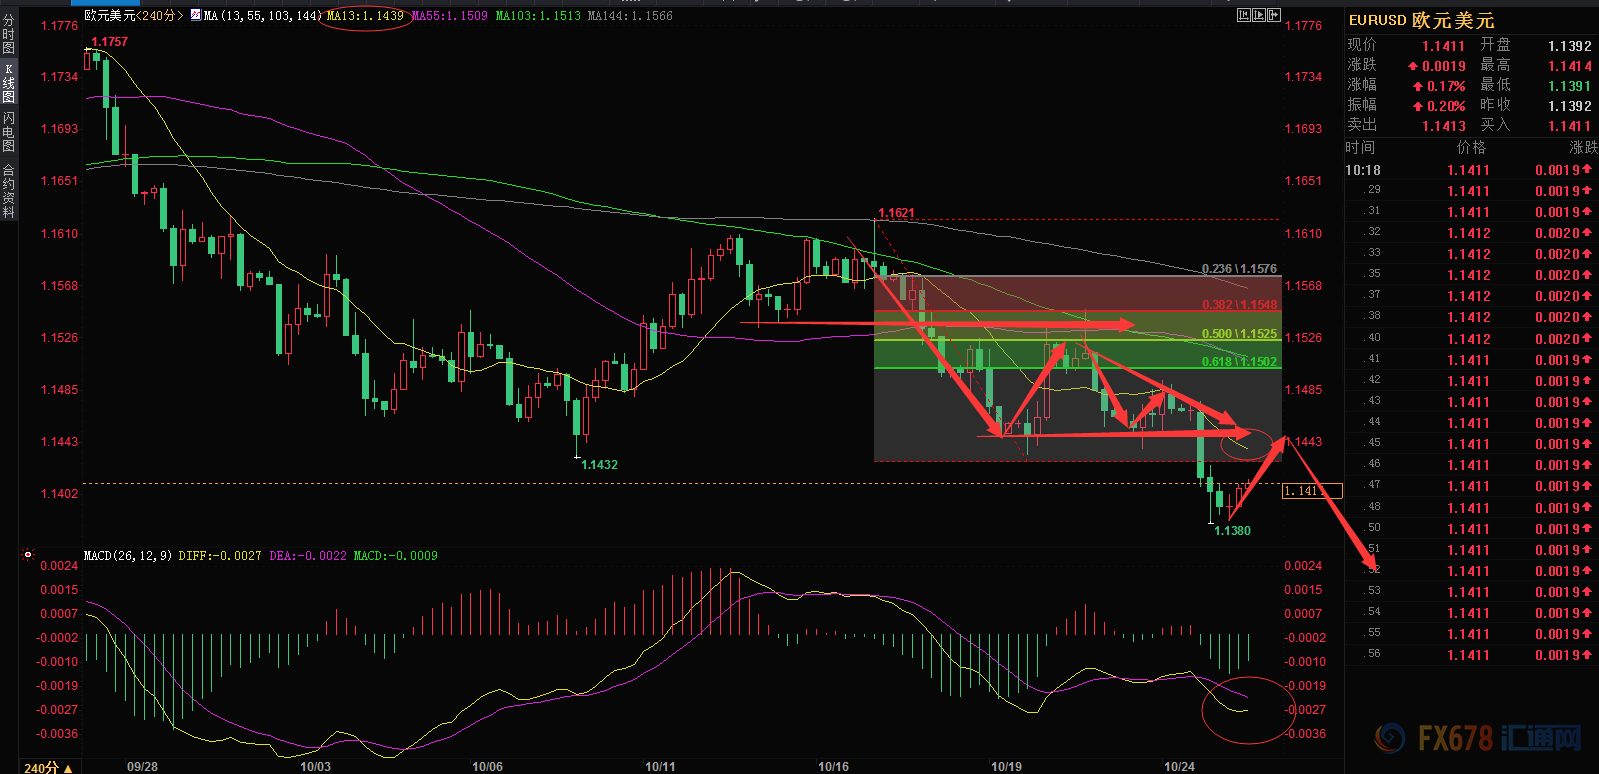Click the 0.500\1.1525 Fibonacci level label

(1239, 334)
